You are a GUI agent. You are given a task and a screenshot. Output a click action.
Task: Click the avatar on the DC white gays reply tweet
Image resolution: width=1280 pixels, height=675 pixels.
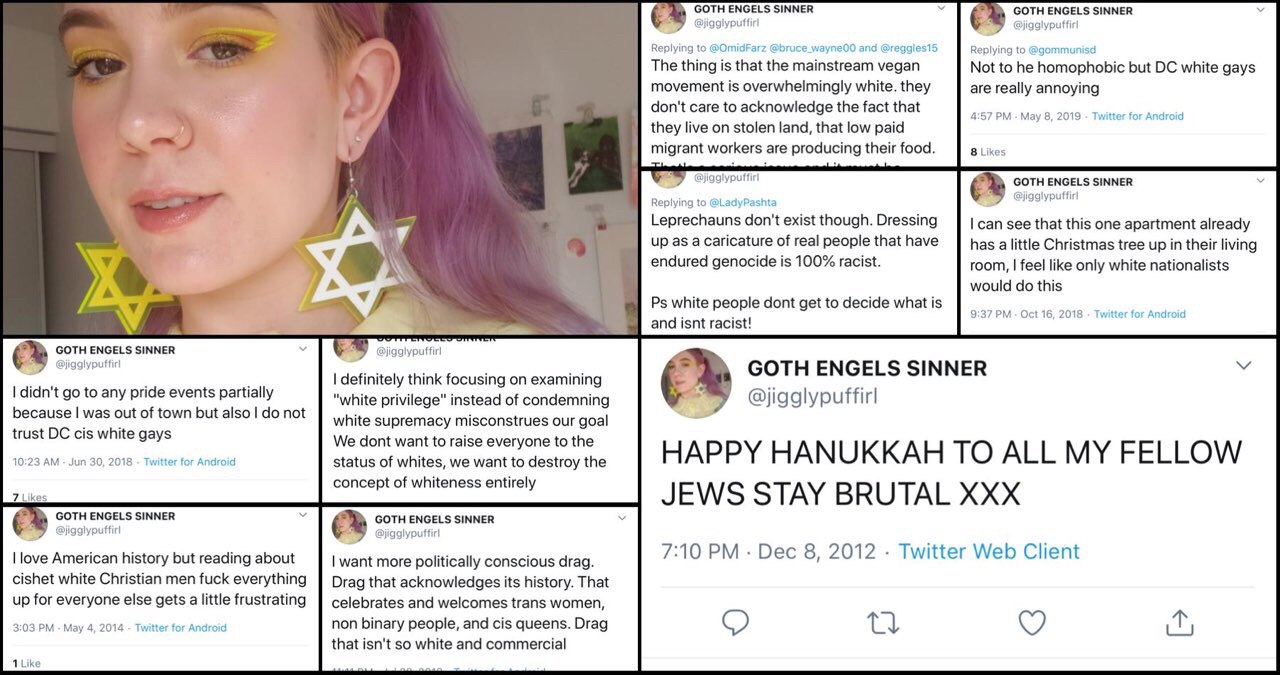click(987, 17)
